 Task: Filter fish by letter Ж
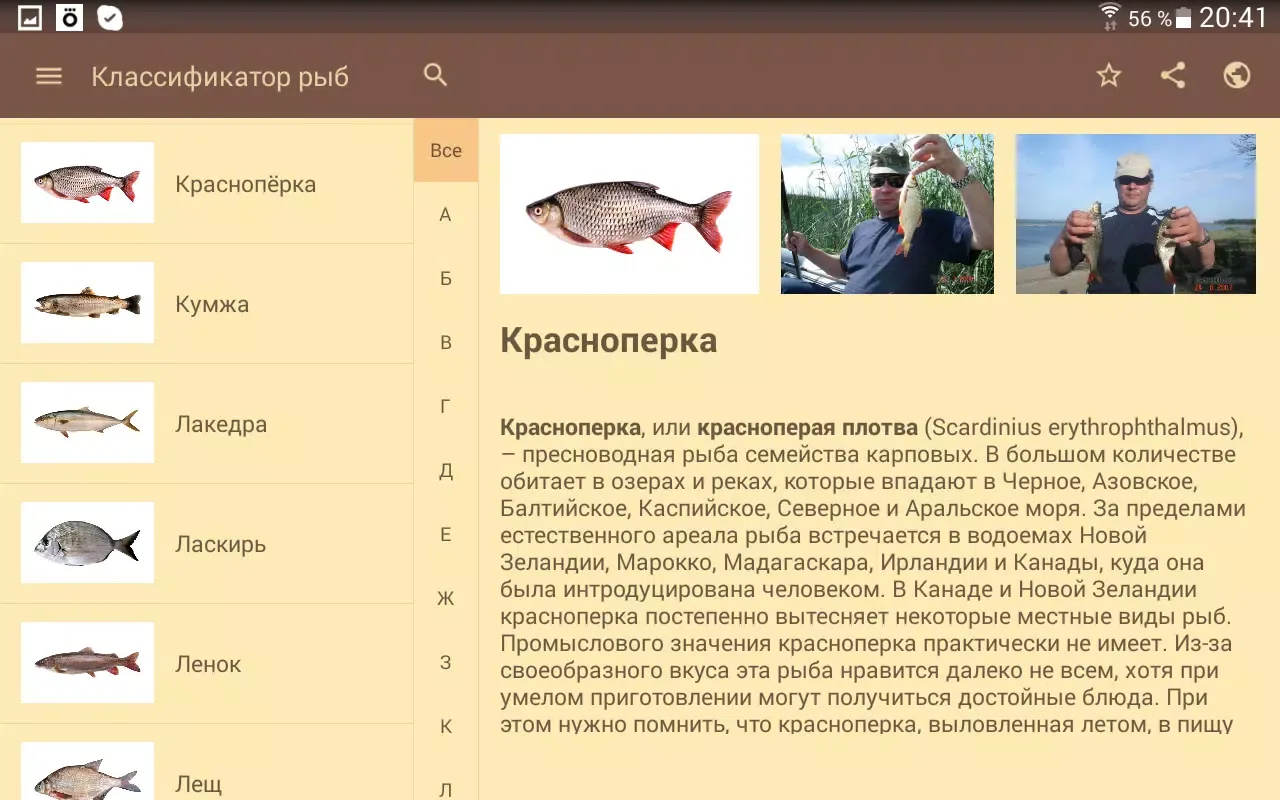(x=446, y=599)
